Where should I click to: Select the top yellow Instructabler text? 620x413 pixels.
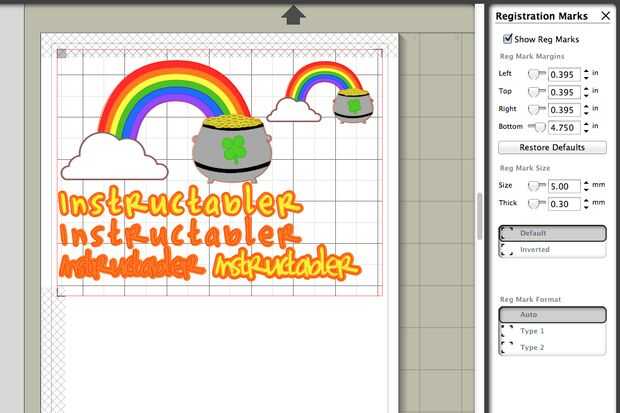180,201
